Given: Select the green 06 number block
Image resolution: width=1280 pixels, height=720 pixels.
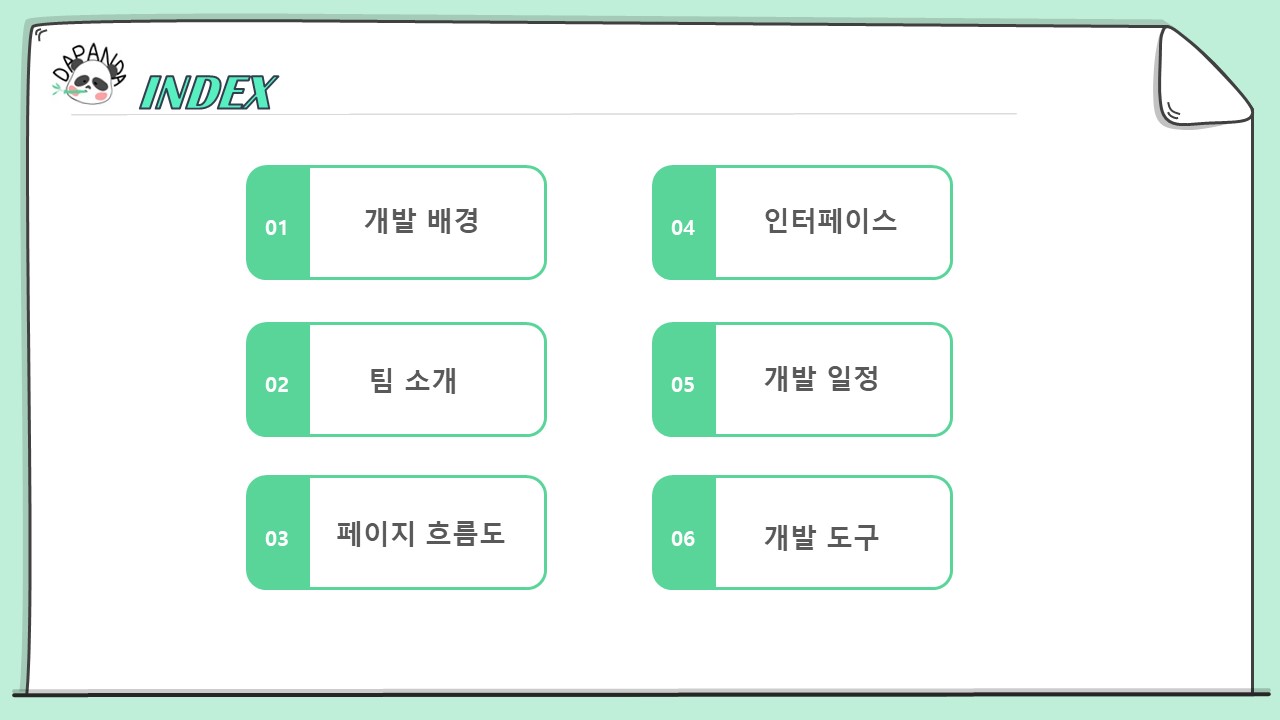Looking at the screenshot, I should 683,533.
